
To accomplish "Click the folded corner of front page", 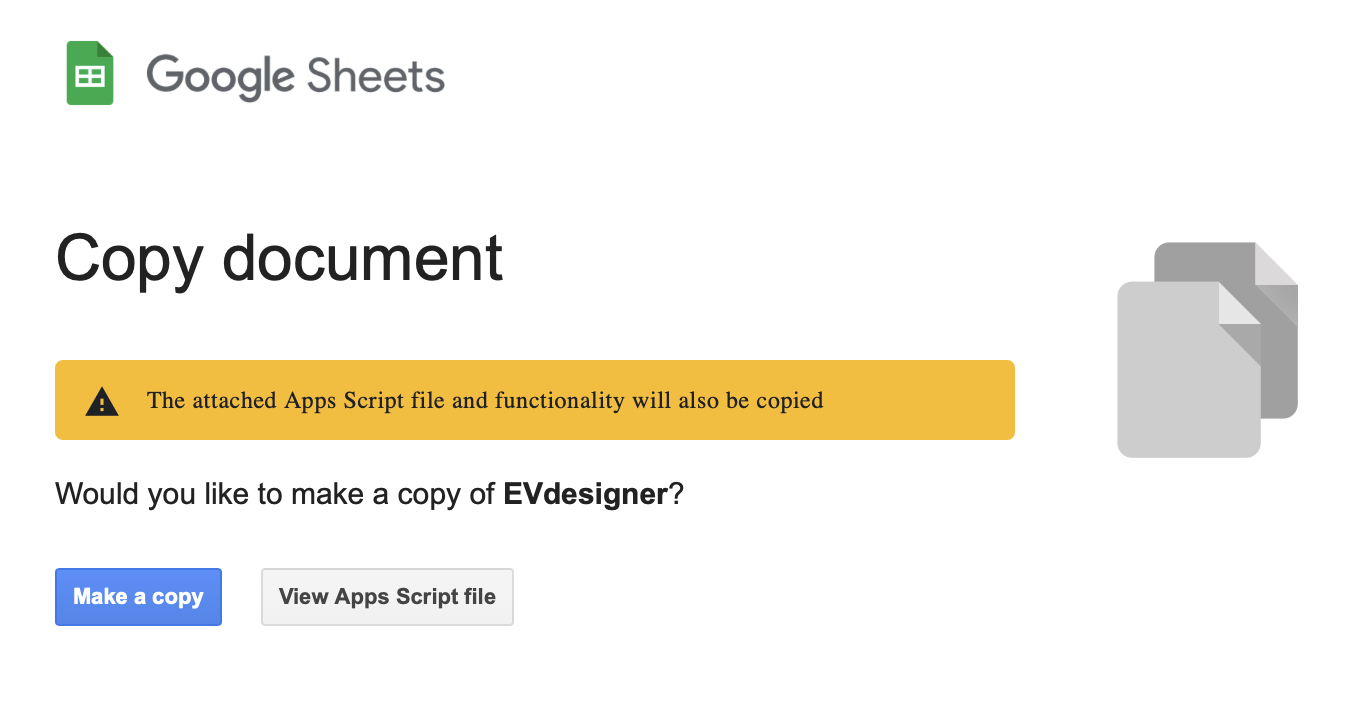I will [x=1239, y=304].
